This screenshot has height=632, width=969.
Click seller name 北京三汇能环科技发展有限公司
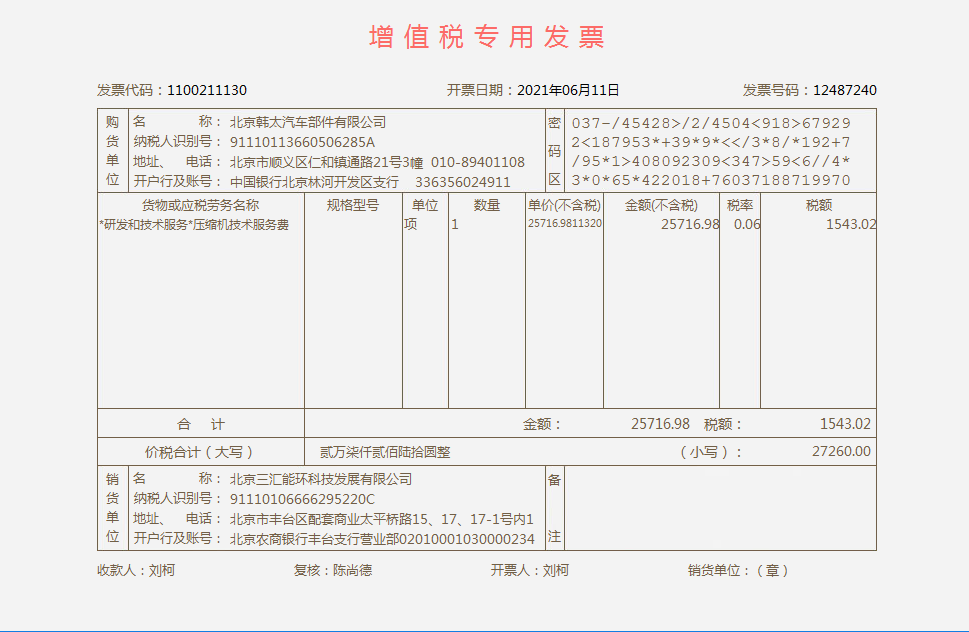321,479
